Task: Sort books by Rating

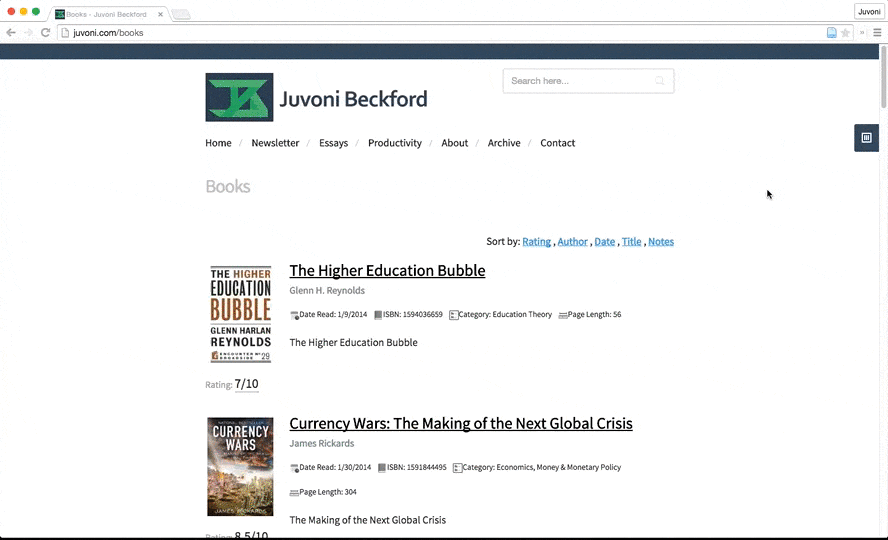Action: 536,242
